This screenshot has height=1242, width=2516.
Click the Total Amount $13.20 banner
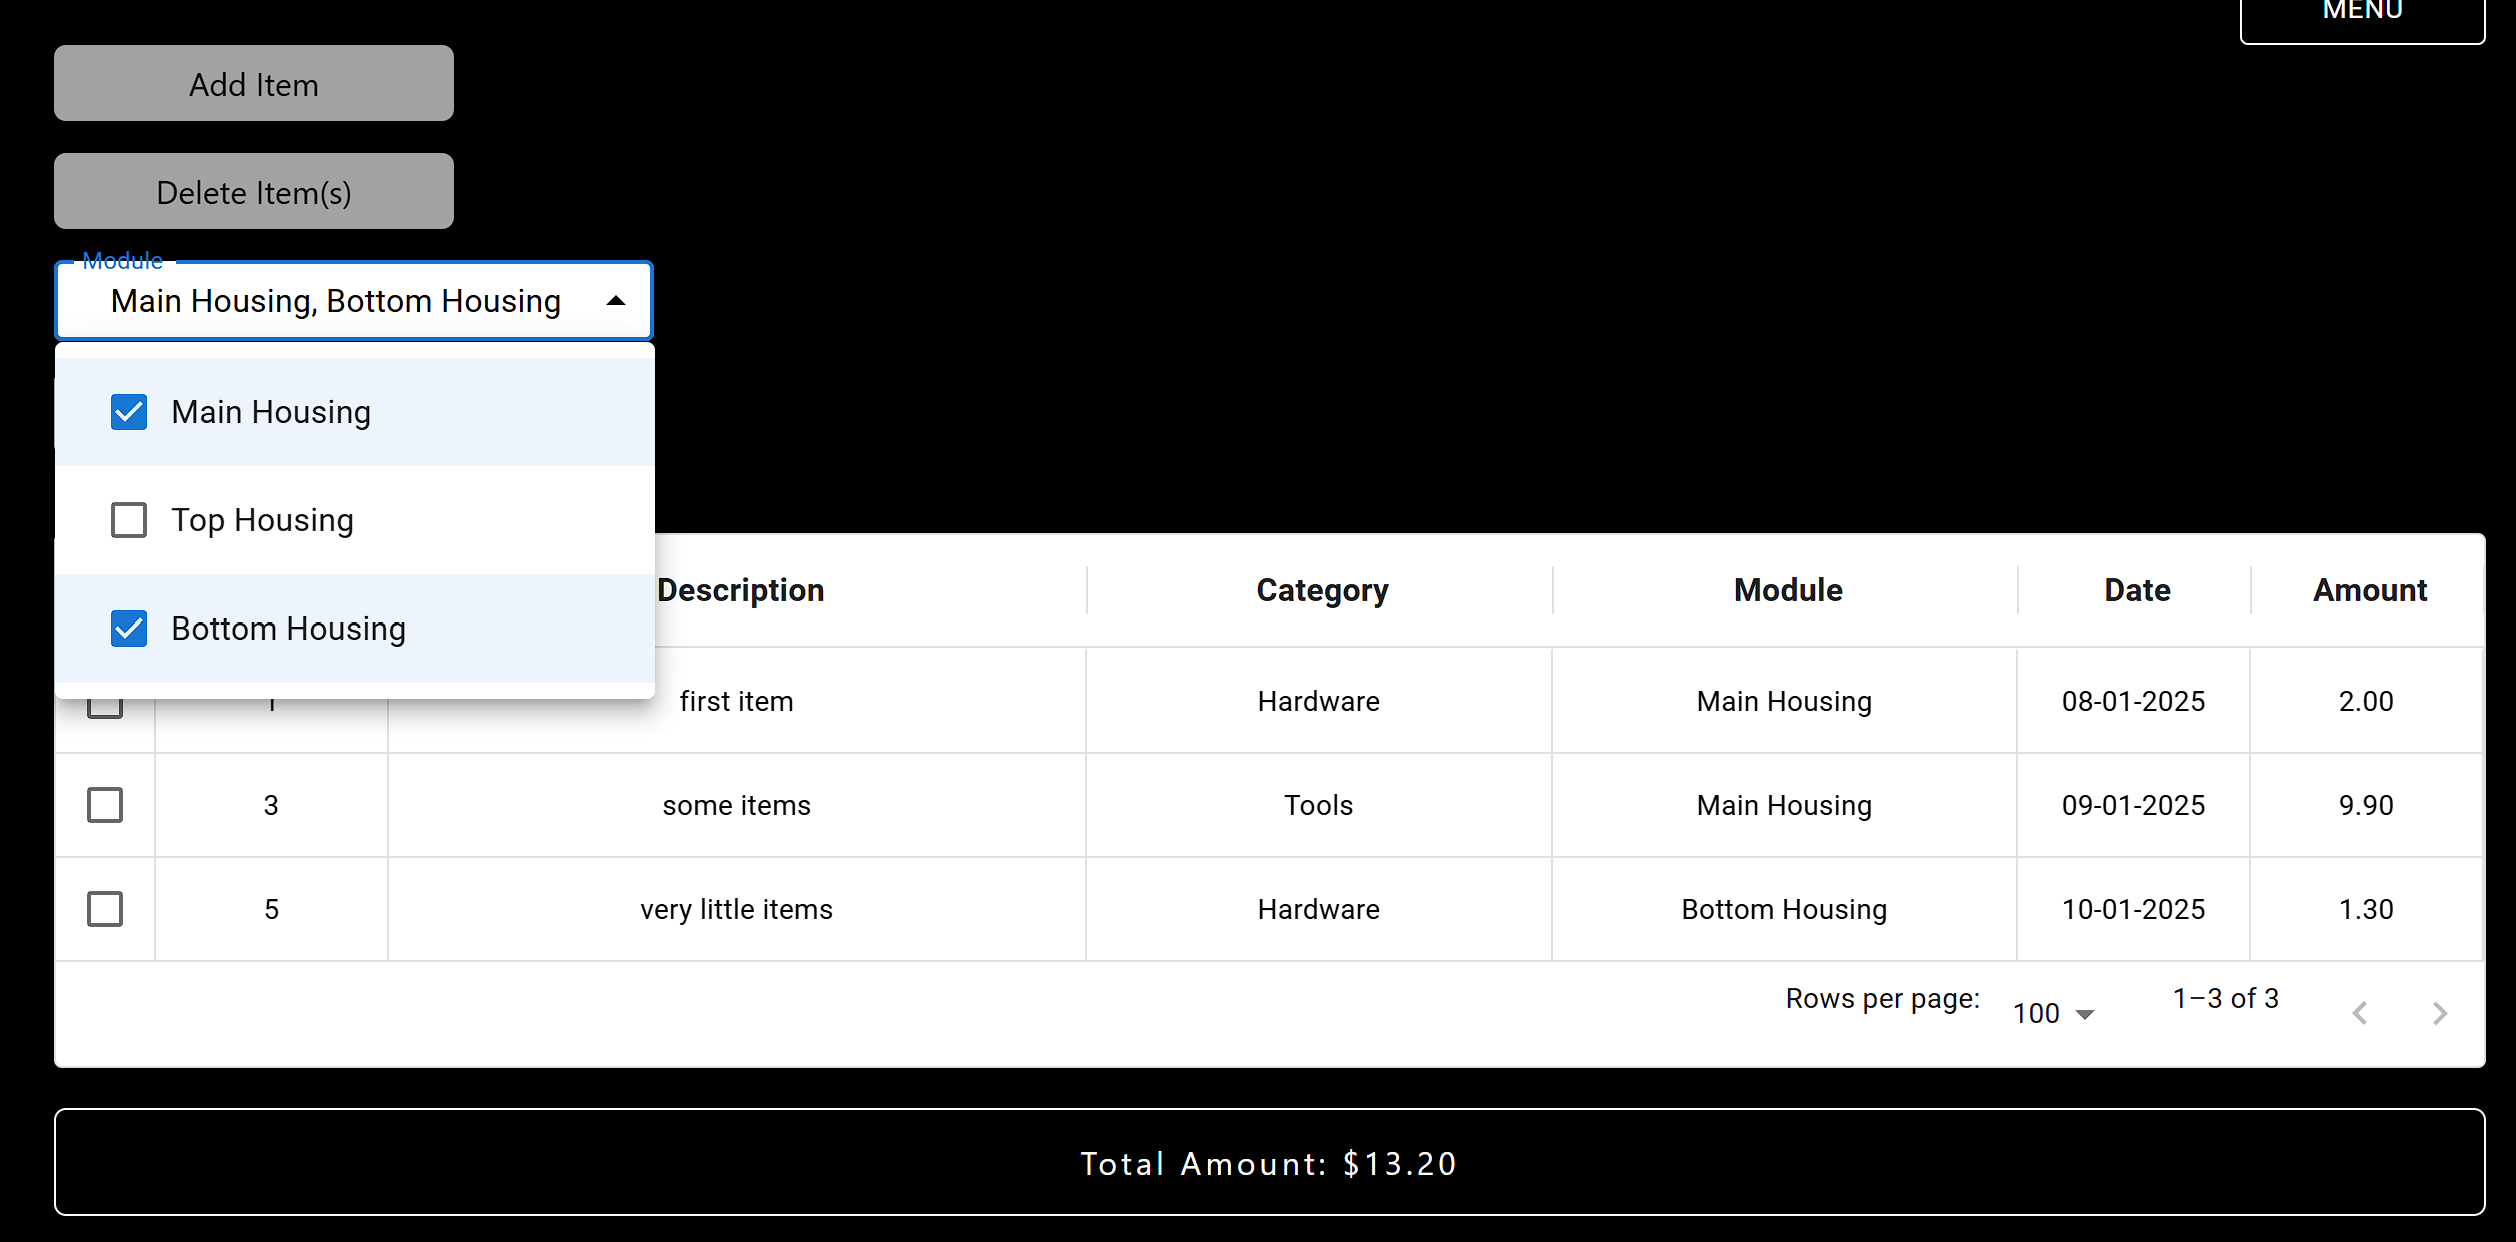point(1270,1162)
